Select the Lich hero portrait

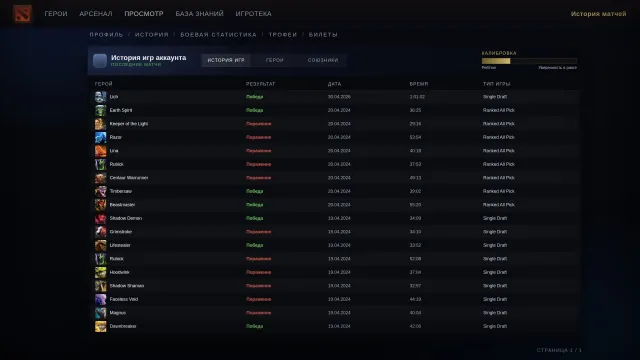100,97
